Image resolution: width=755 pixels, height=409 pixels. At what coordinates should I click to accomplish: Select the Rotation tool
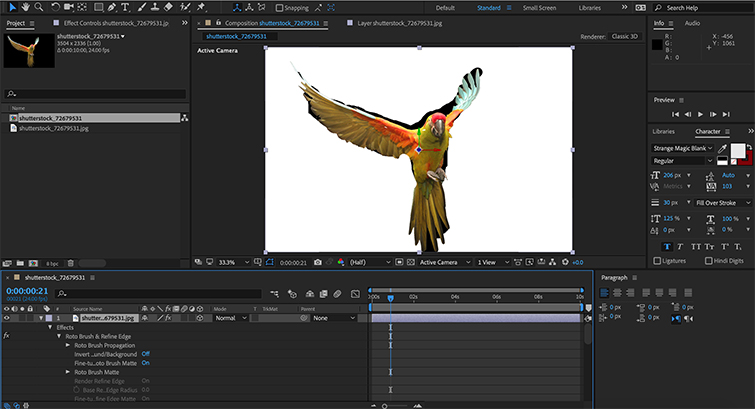coord(55,7)
